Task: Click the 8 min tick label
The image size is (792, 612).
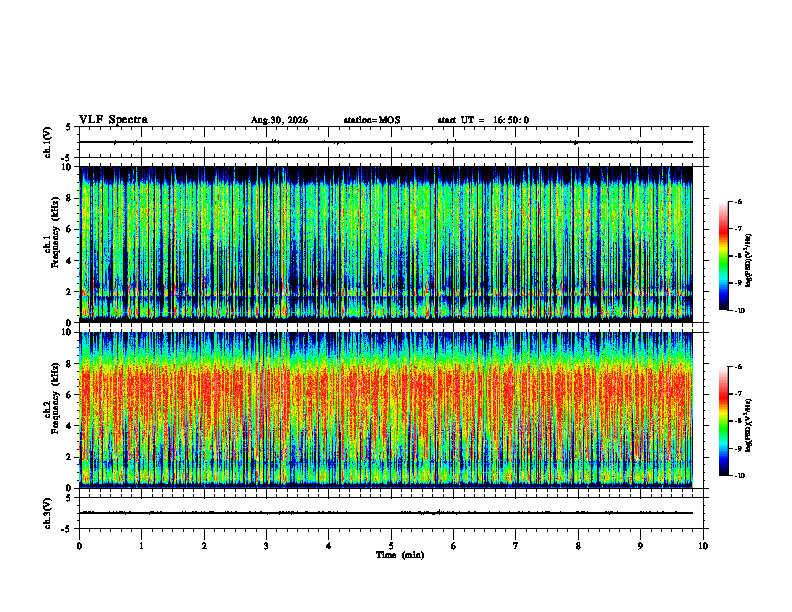Action: pyautogui.click(x=578, y=546)
